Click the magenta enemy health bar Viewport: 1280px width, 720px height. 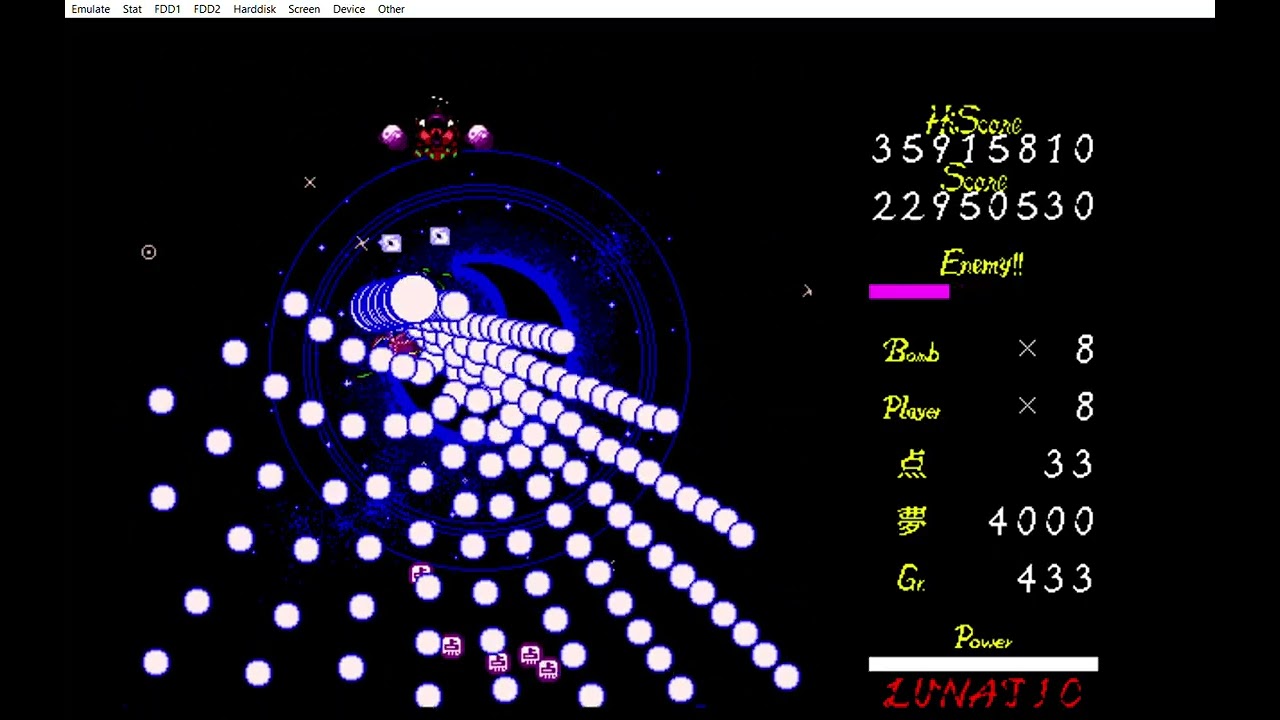coord(909,291)
